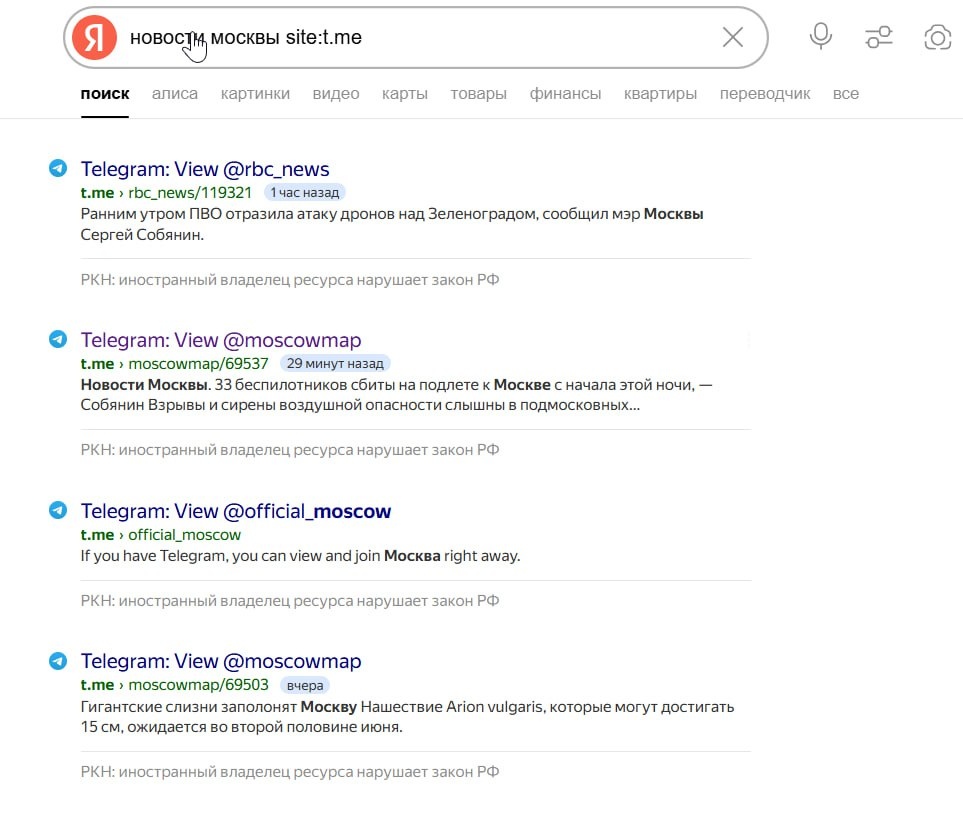Viewport: 963px width, 827px height.
Task: Clear the search query with X button
Action: [733, 37]
